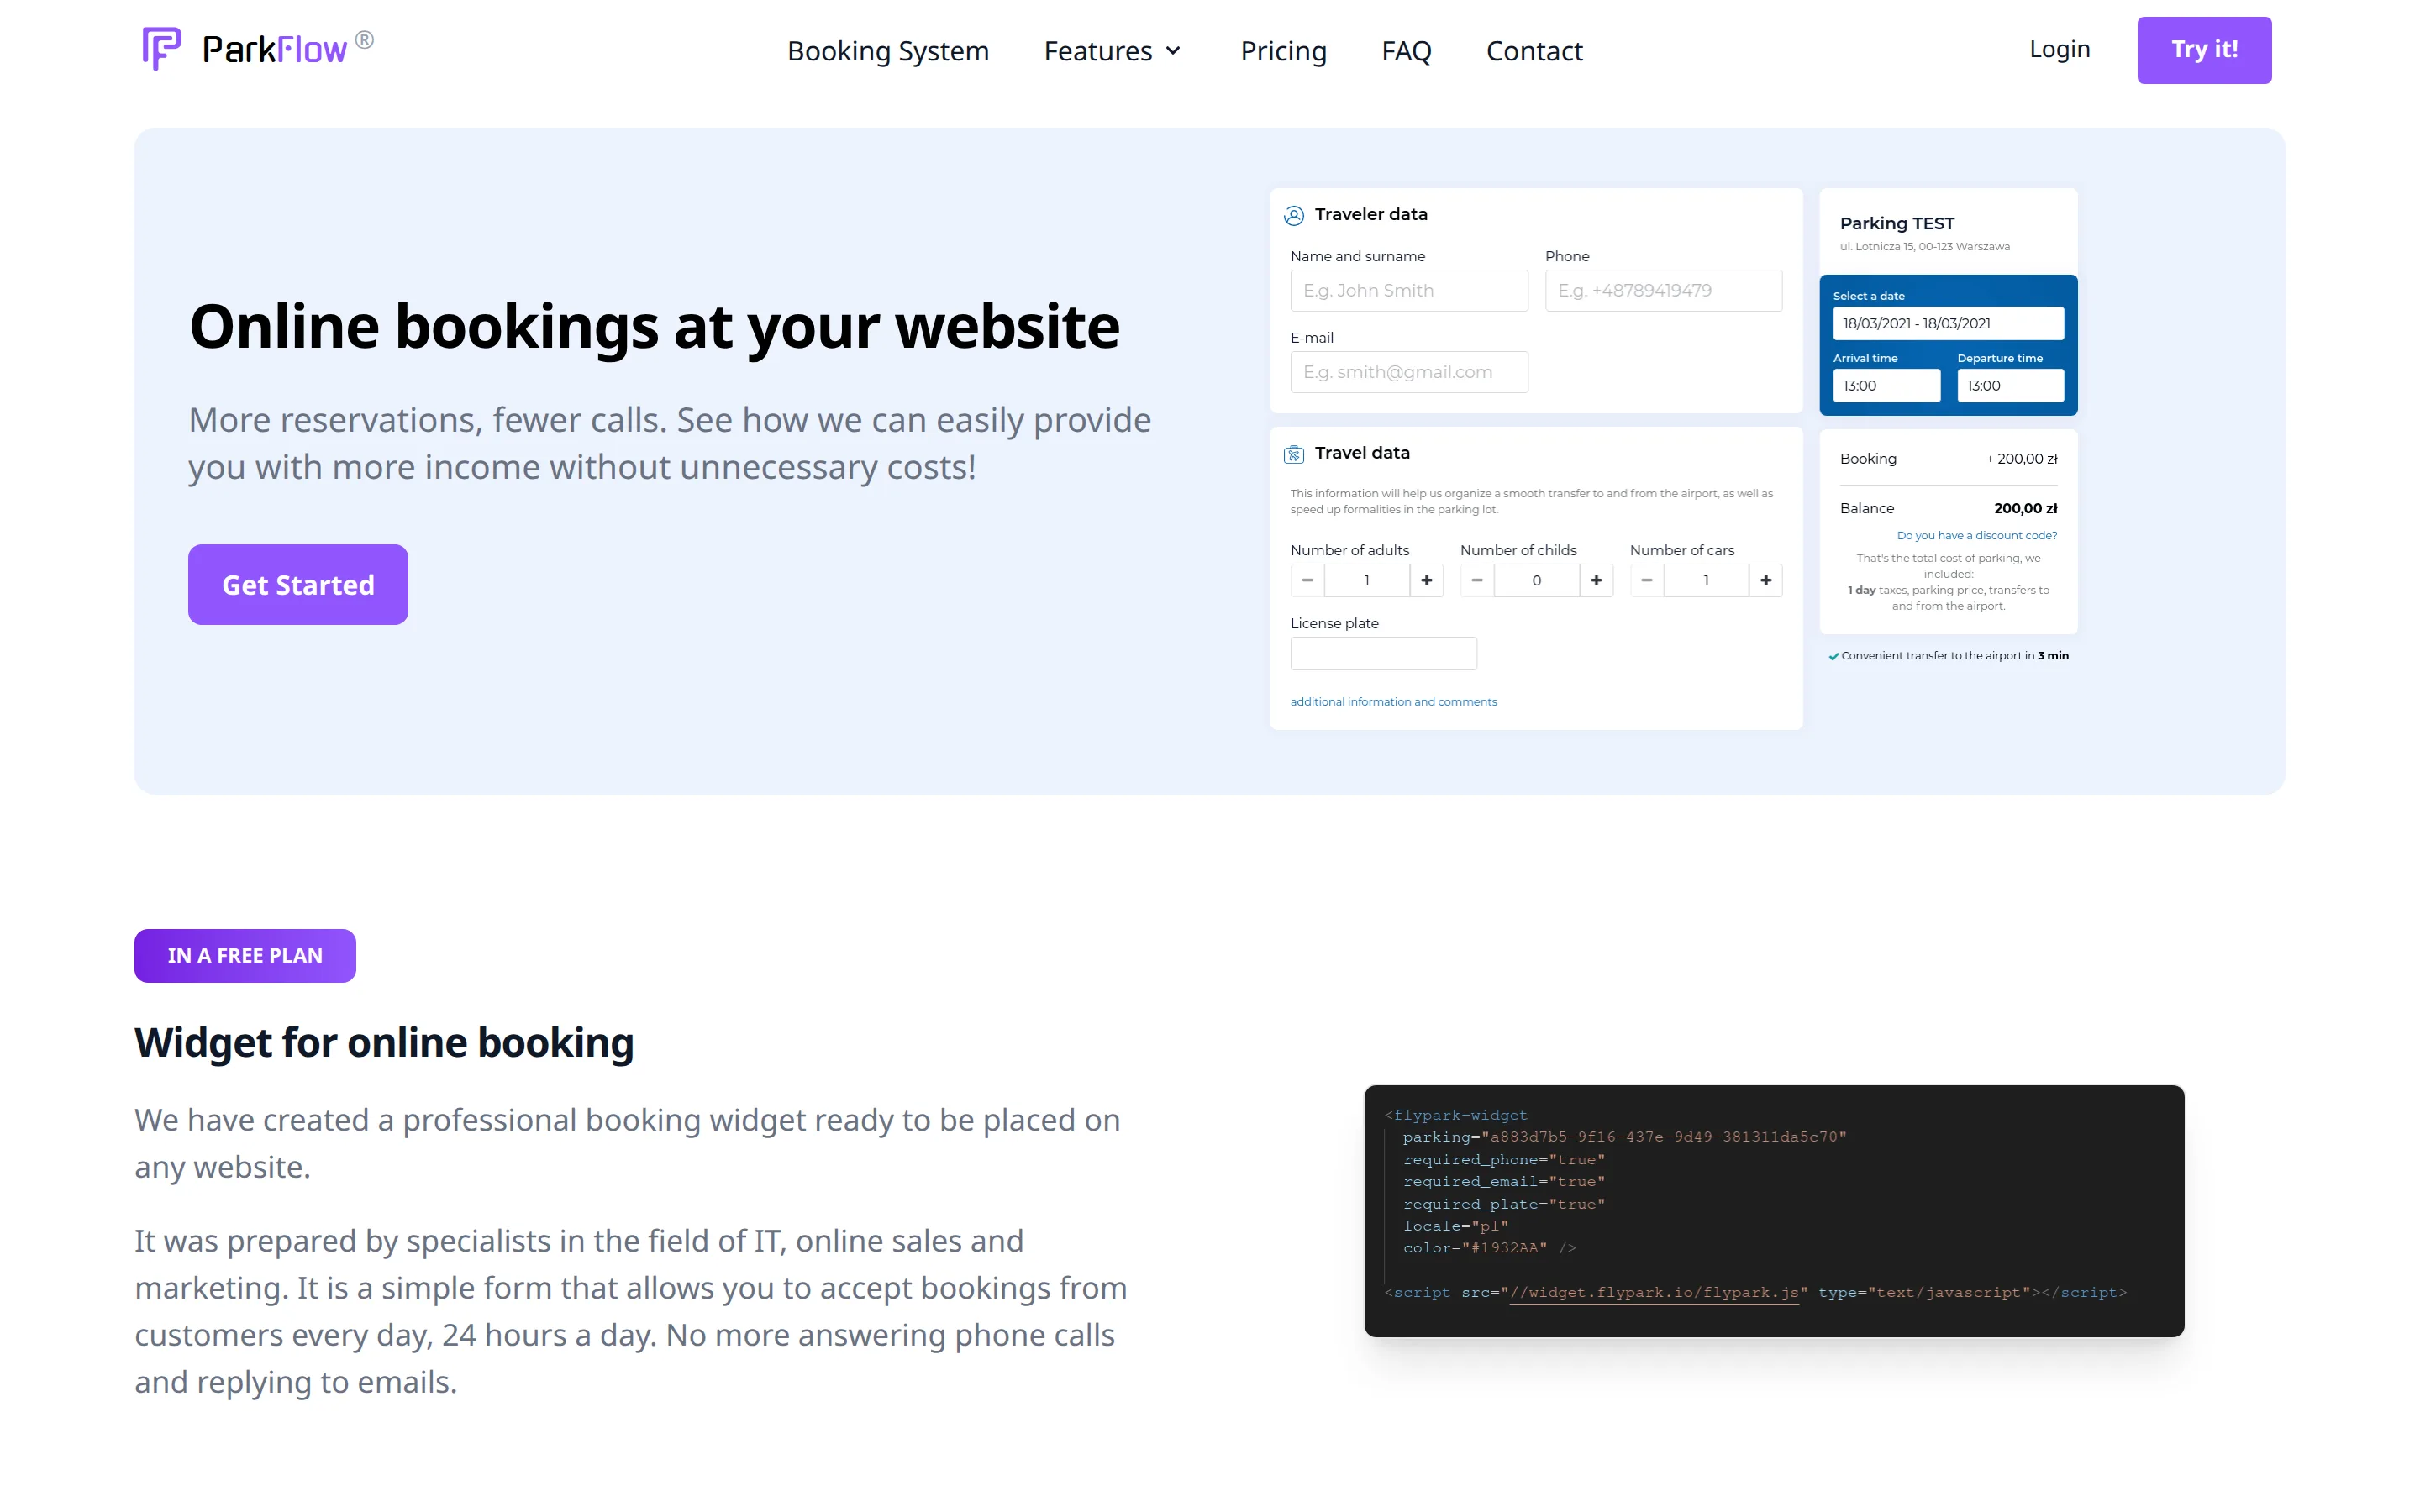Go to the Pricing page
The height and width of the screenshot is (1512, 2420).
click(x=1283, y=51)
